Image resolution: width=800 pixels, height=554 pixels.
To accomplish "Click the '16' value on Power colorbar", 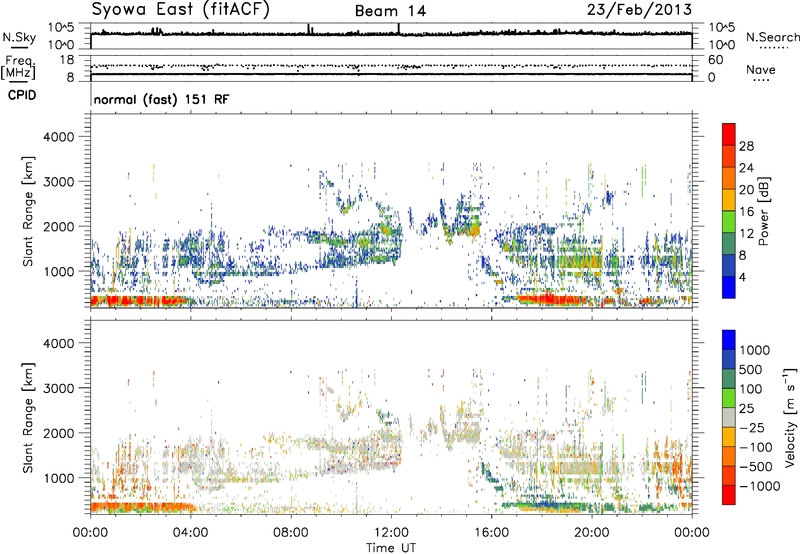I will (x=746, y=212).
